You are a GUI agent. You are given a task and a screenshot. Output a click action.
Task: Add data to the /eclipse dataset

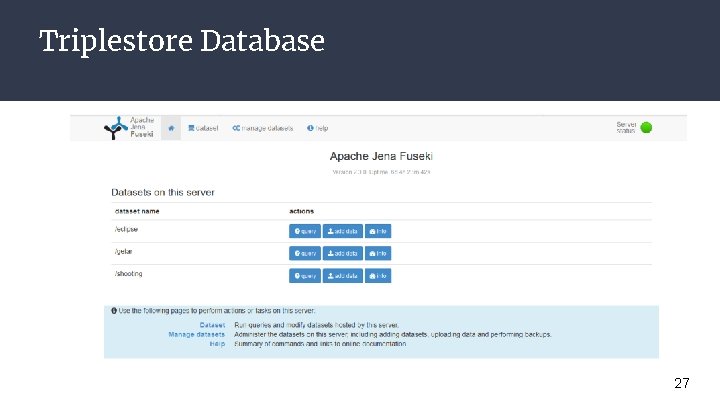[x=343, y=231]
